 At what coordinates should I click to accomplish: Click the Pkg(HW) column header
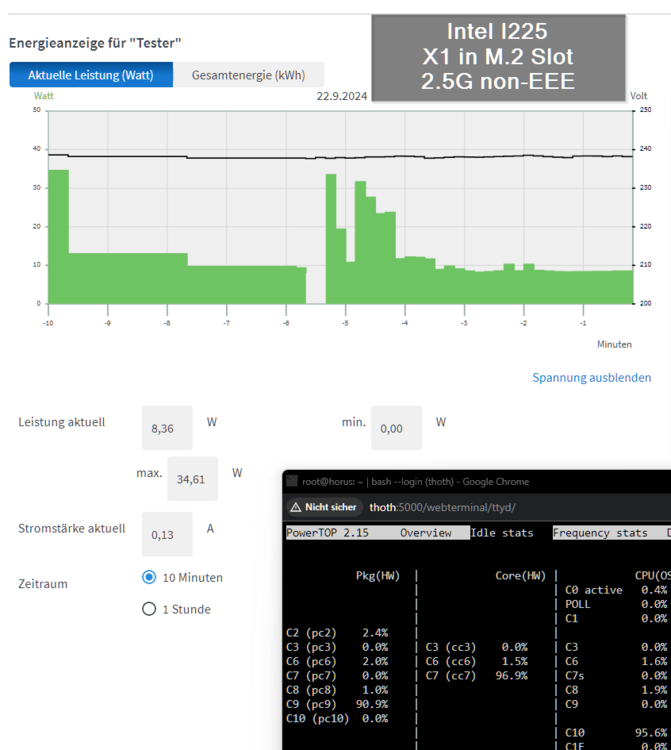click(x=377, y=575)
